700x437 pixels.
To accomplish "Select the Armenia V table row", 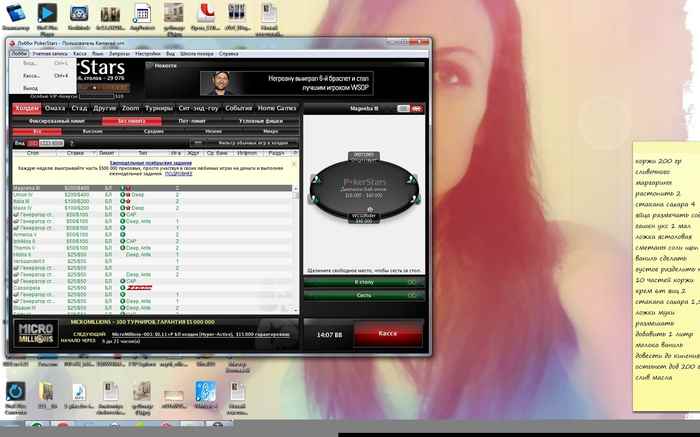I will (152, 234).
